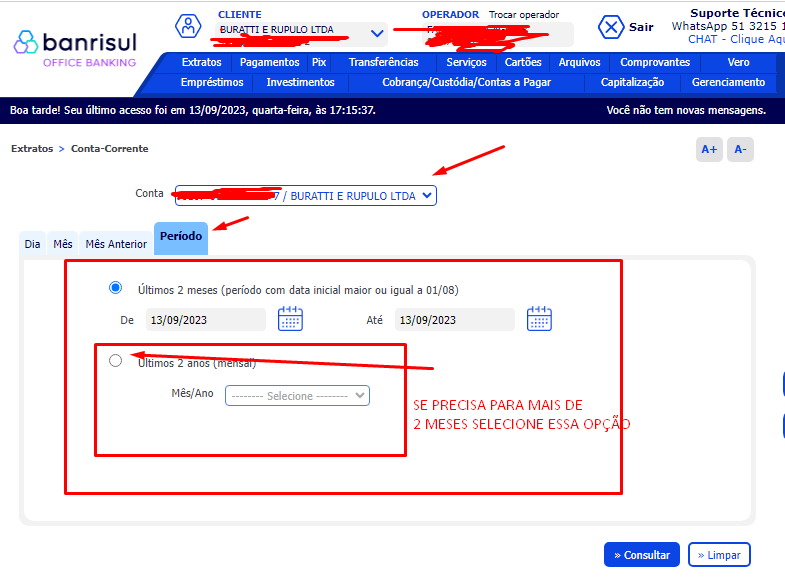Click the Cliente user profile icon
Image resolution: width=785 pixels, height=583 pixels.
188,26
